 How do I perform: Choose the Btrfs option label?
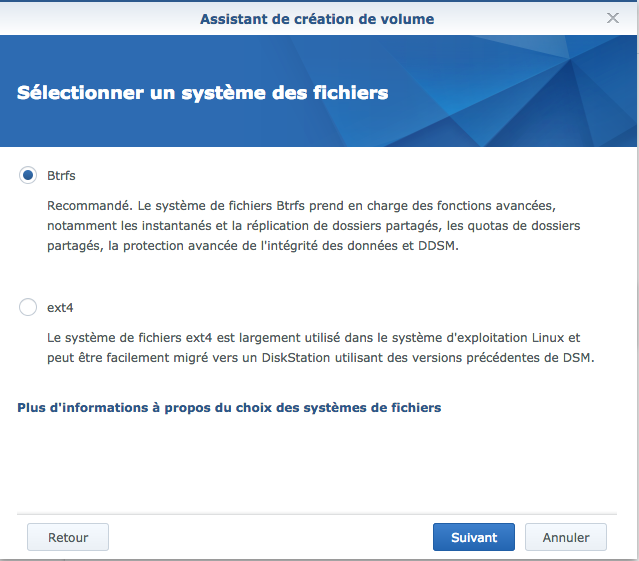61,176
